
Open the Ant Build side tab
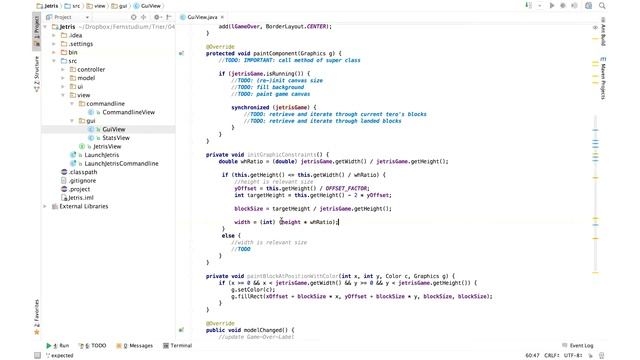click(x=603, y=31)
